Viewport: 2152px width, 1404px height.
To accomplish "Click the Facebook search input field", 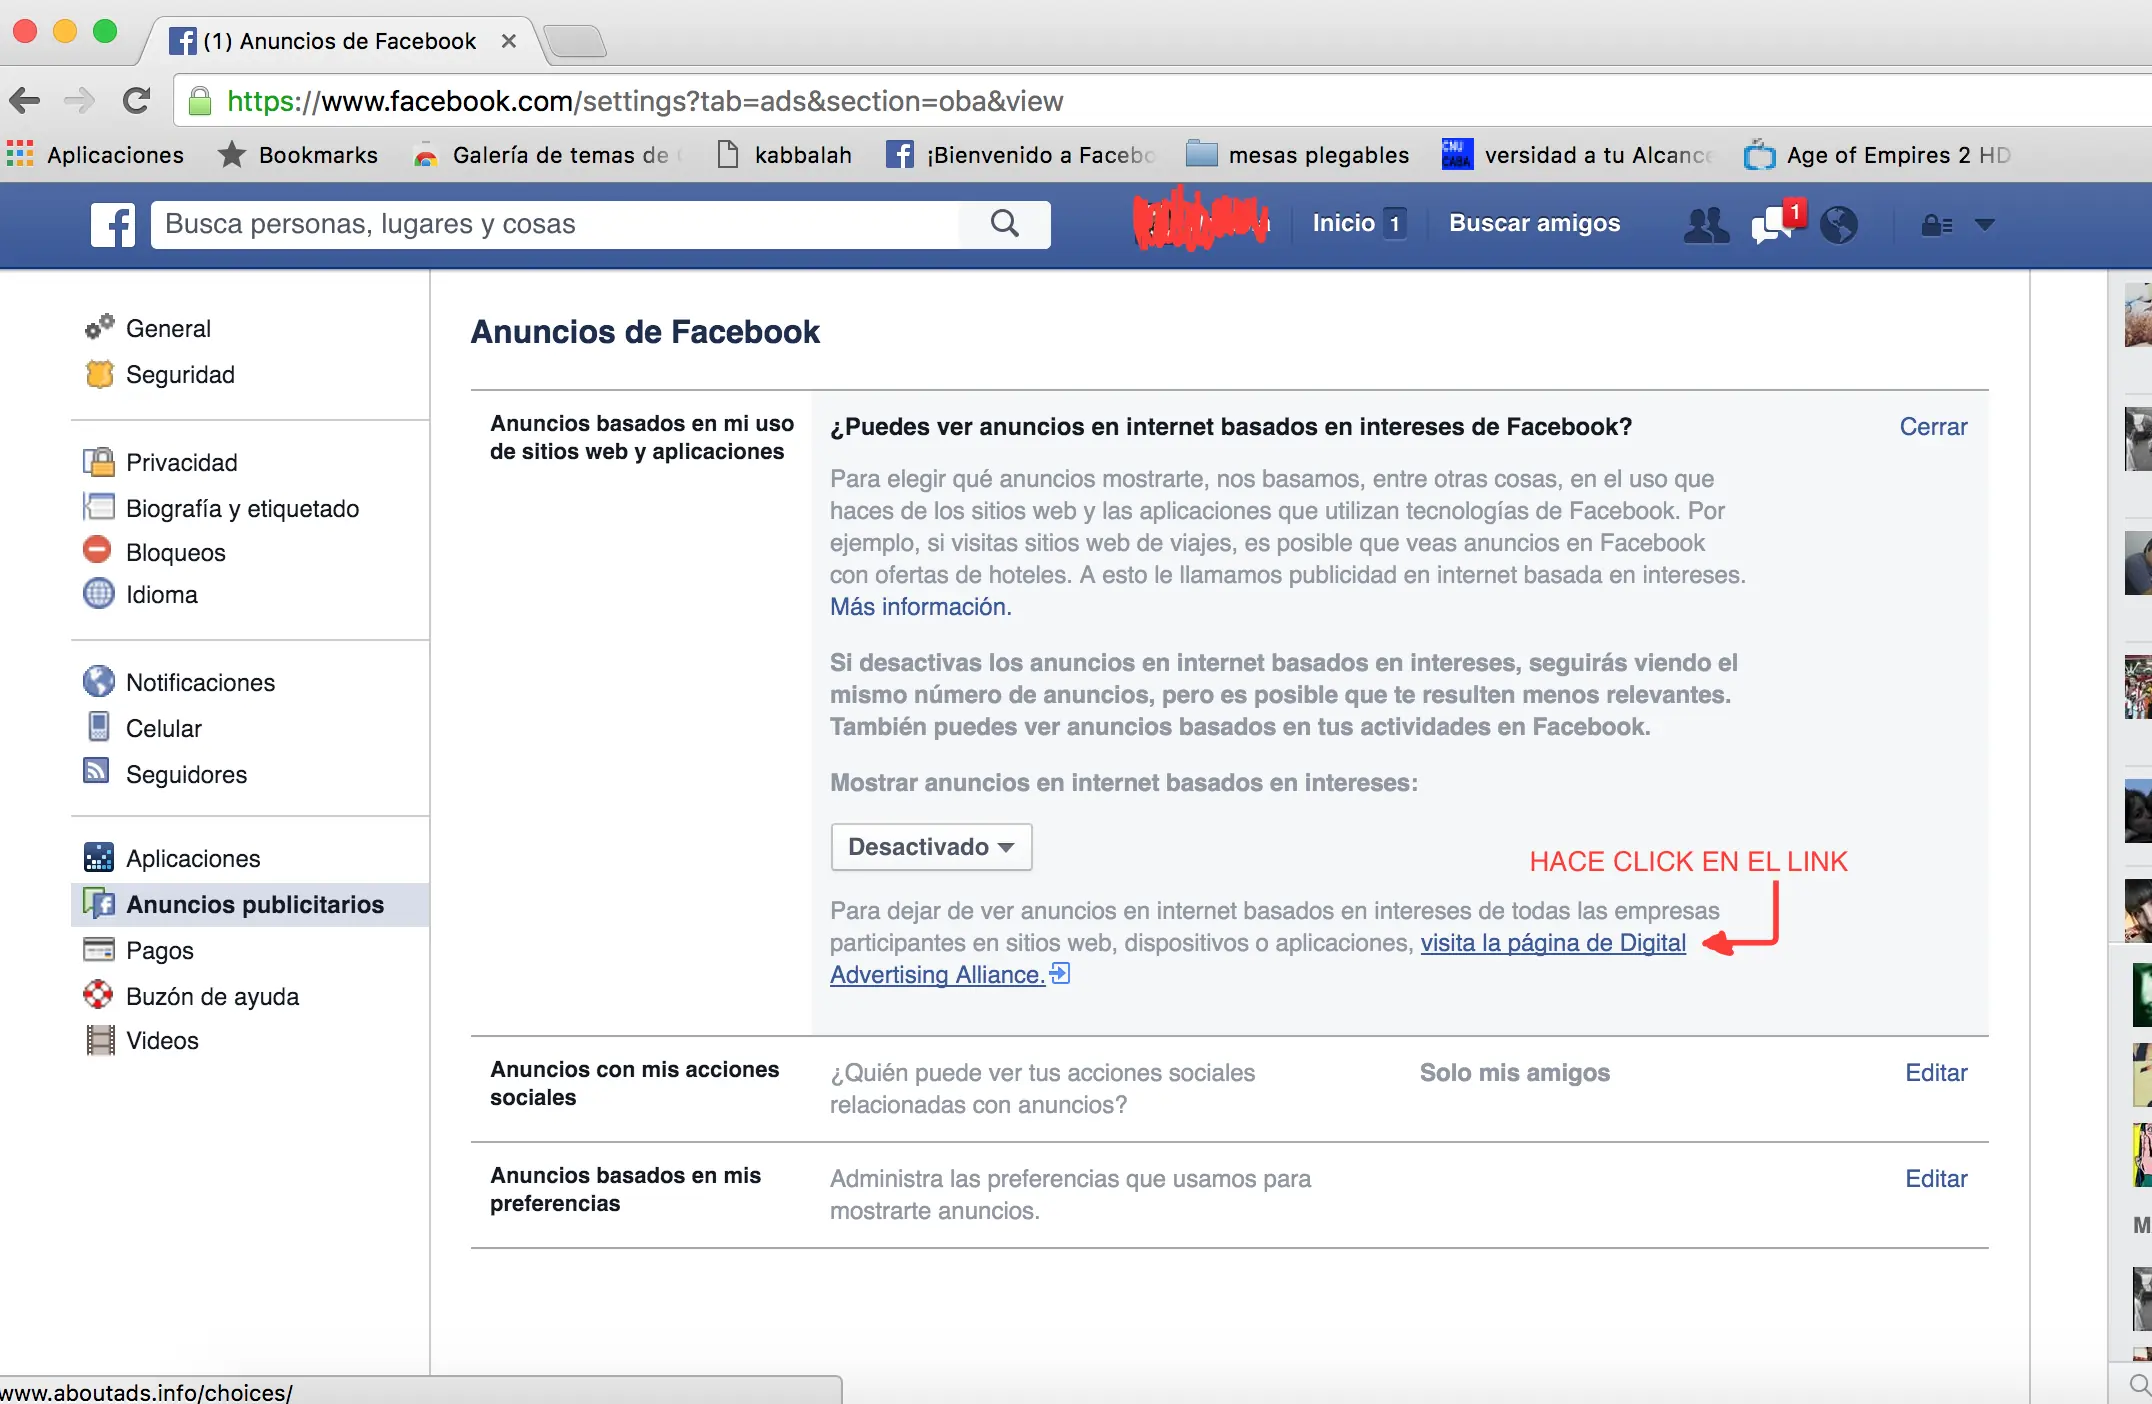I will point(556,224).
